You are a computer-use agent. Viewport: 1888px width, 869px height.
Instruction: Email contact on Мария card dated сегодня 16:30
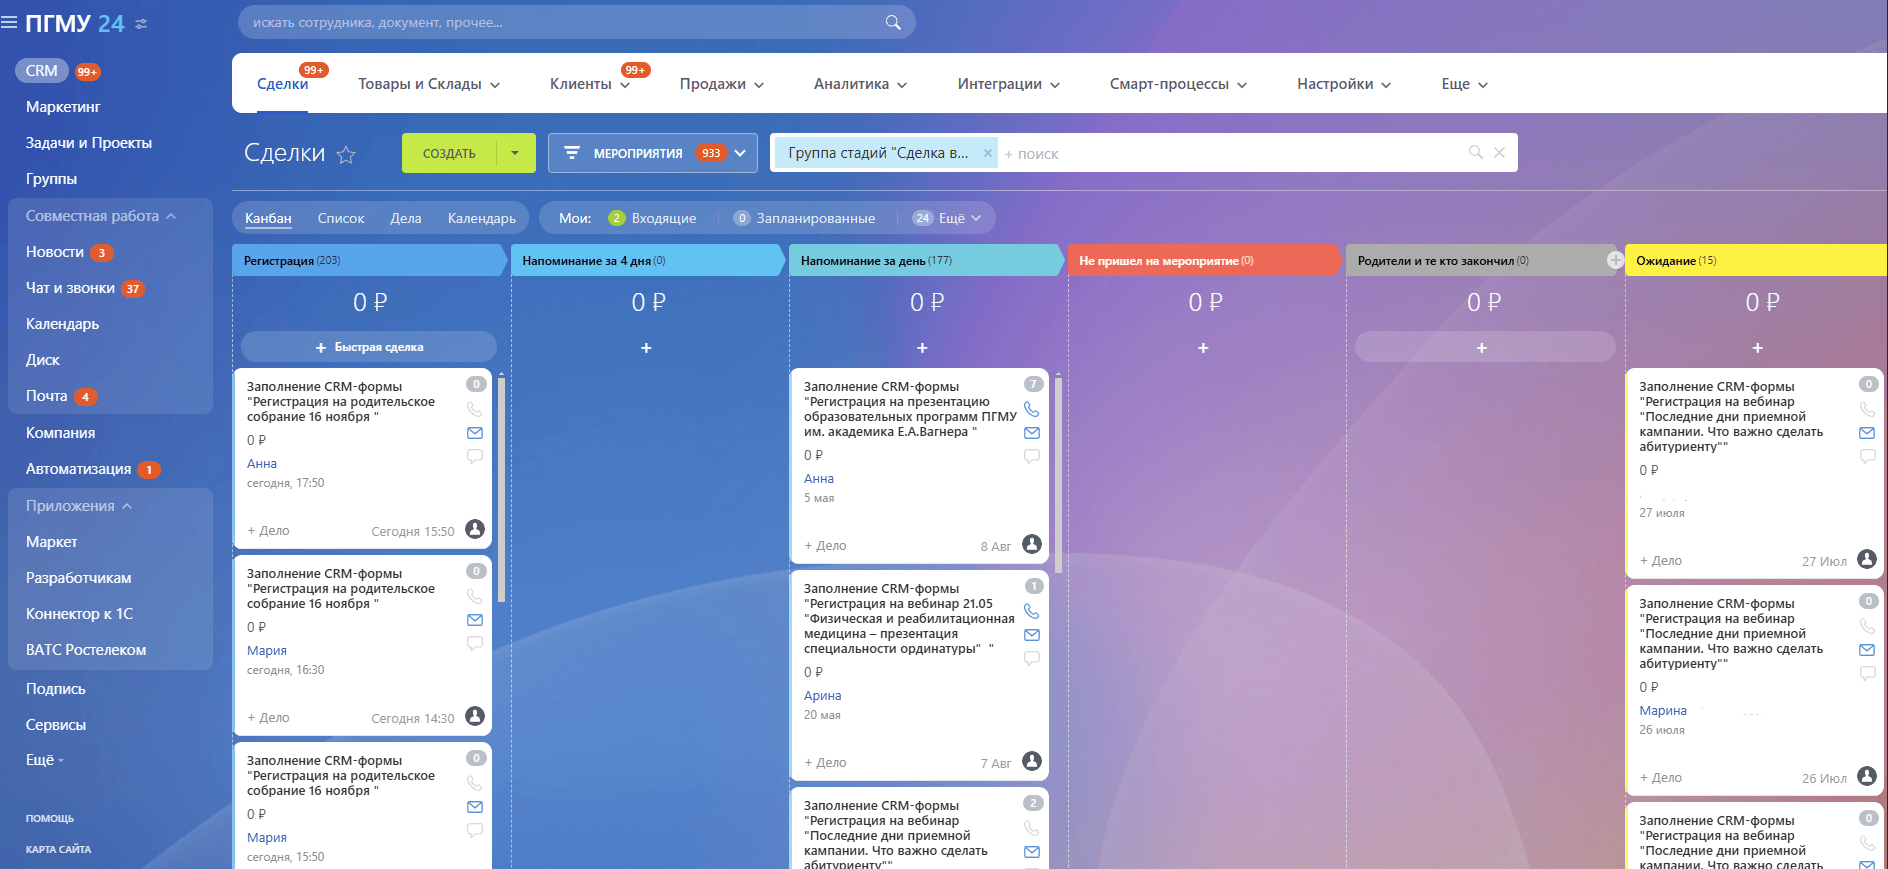(475, 620)
